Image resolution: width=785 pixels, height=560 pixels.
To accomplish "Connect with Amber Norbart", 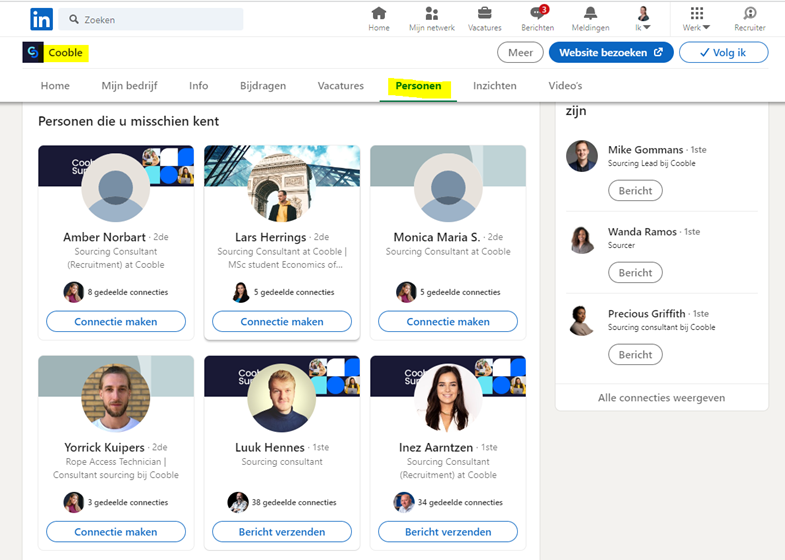I will click(116, 322).
